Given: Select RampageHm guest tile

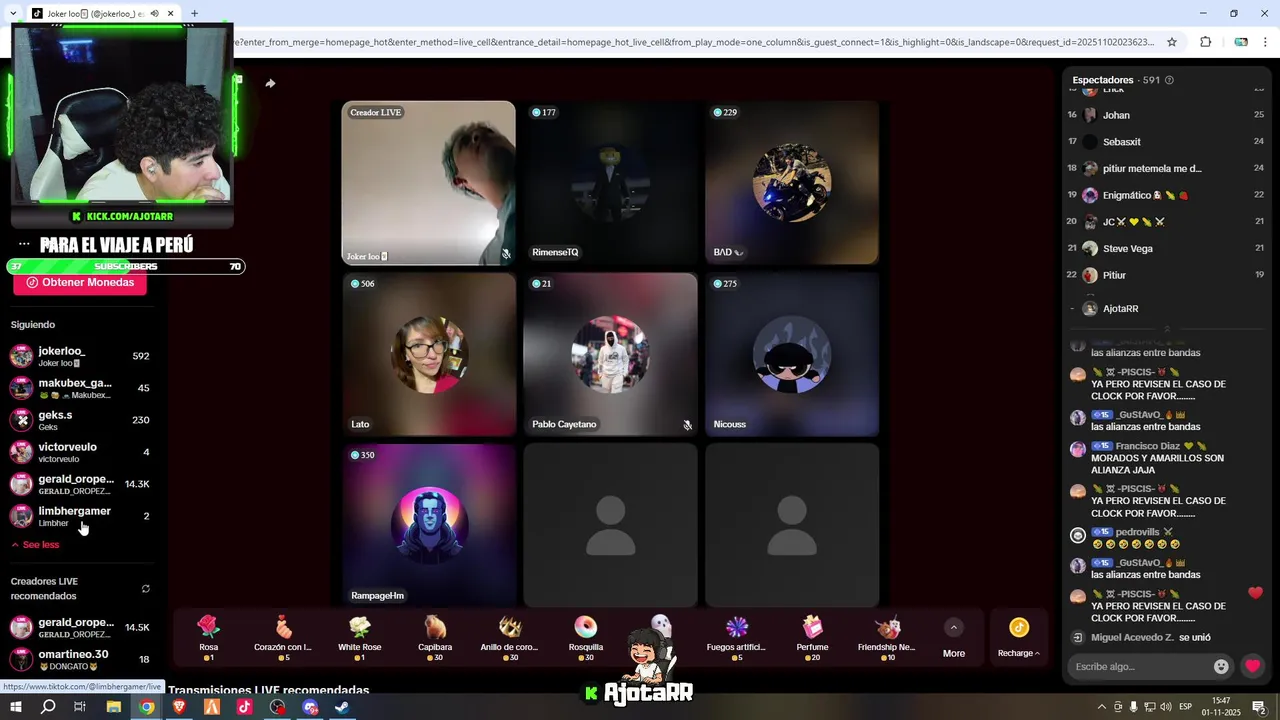Looking at the screenshot, I should coord(429,525).
